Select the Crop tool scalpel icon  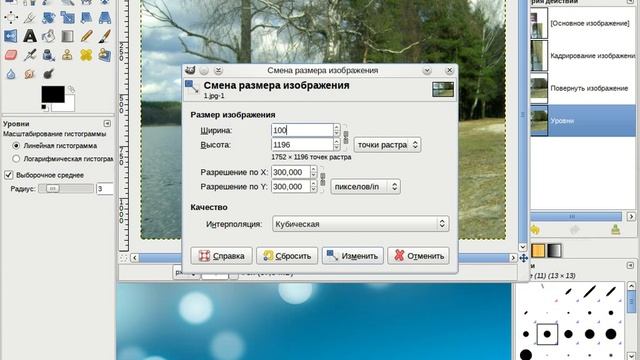[30, 17]
